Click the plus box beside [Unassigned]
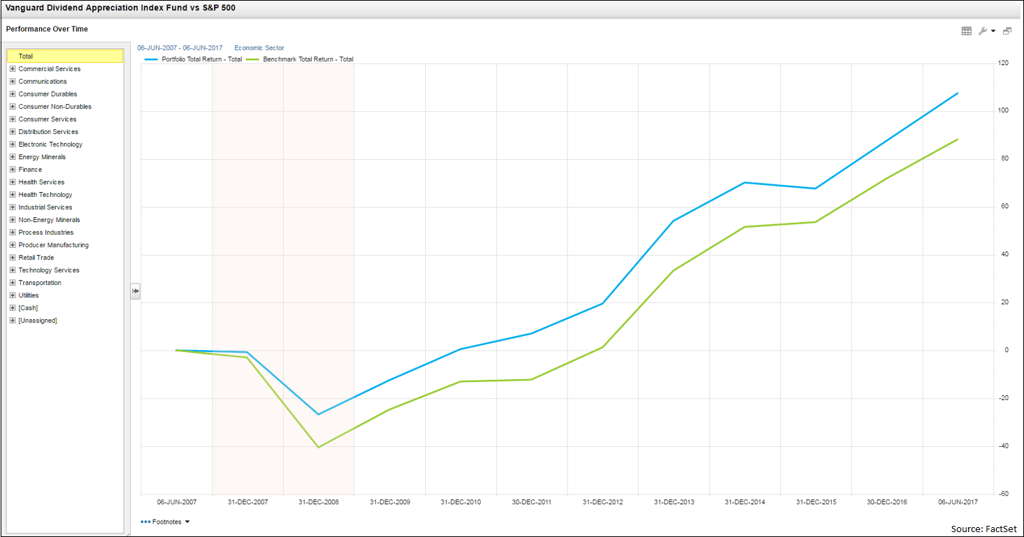Image resolution: width=1024 pixels, height=537 pixels. [x=12, y=320]
